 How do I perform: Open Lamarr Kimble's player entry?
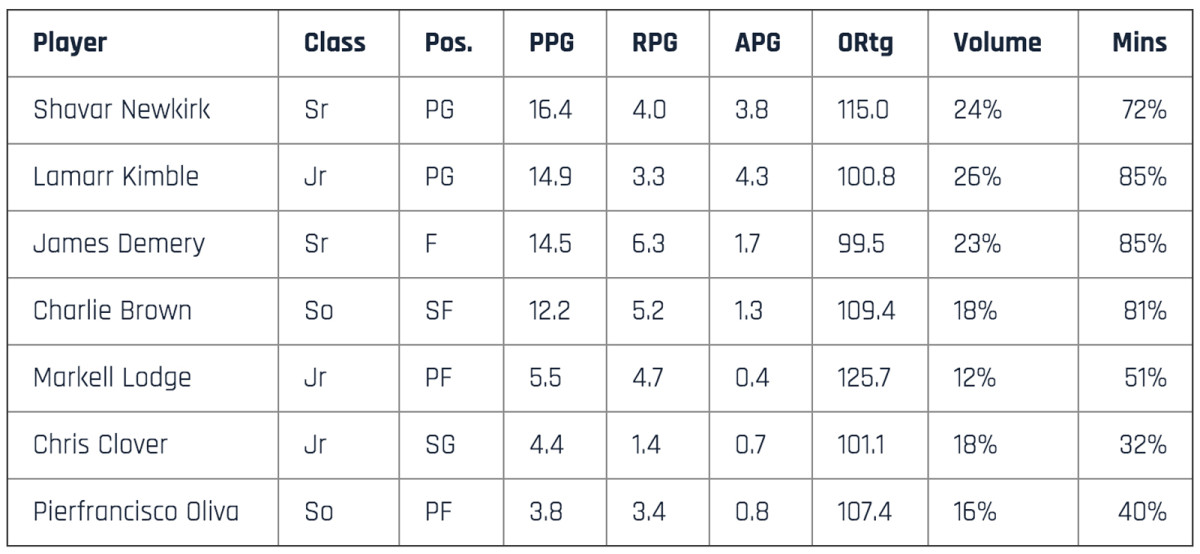point(116,177)
